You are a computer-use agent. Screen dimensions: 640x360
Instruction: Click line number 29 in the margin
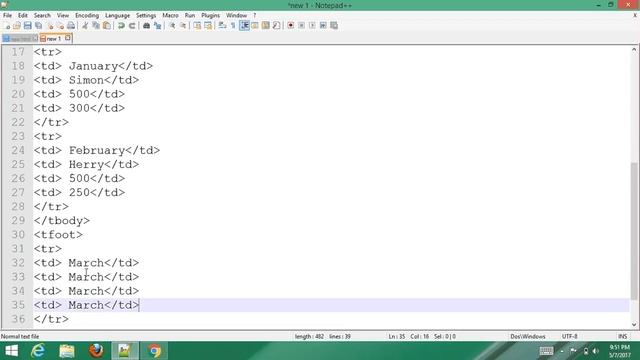18,221
